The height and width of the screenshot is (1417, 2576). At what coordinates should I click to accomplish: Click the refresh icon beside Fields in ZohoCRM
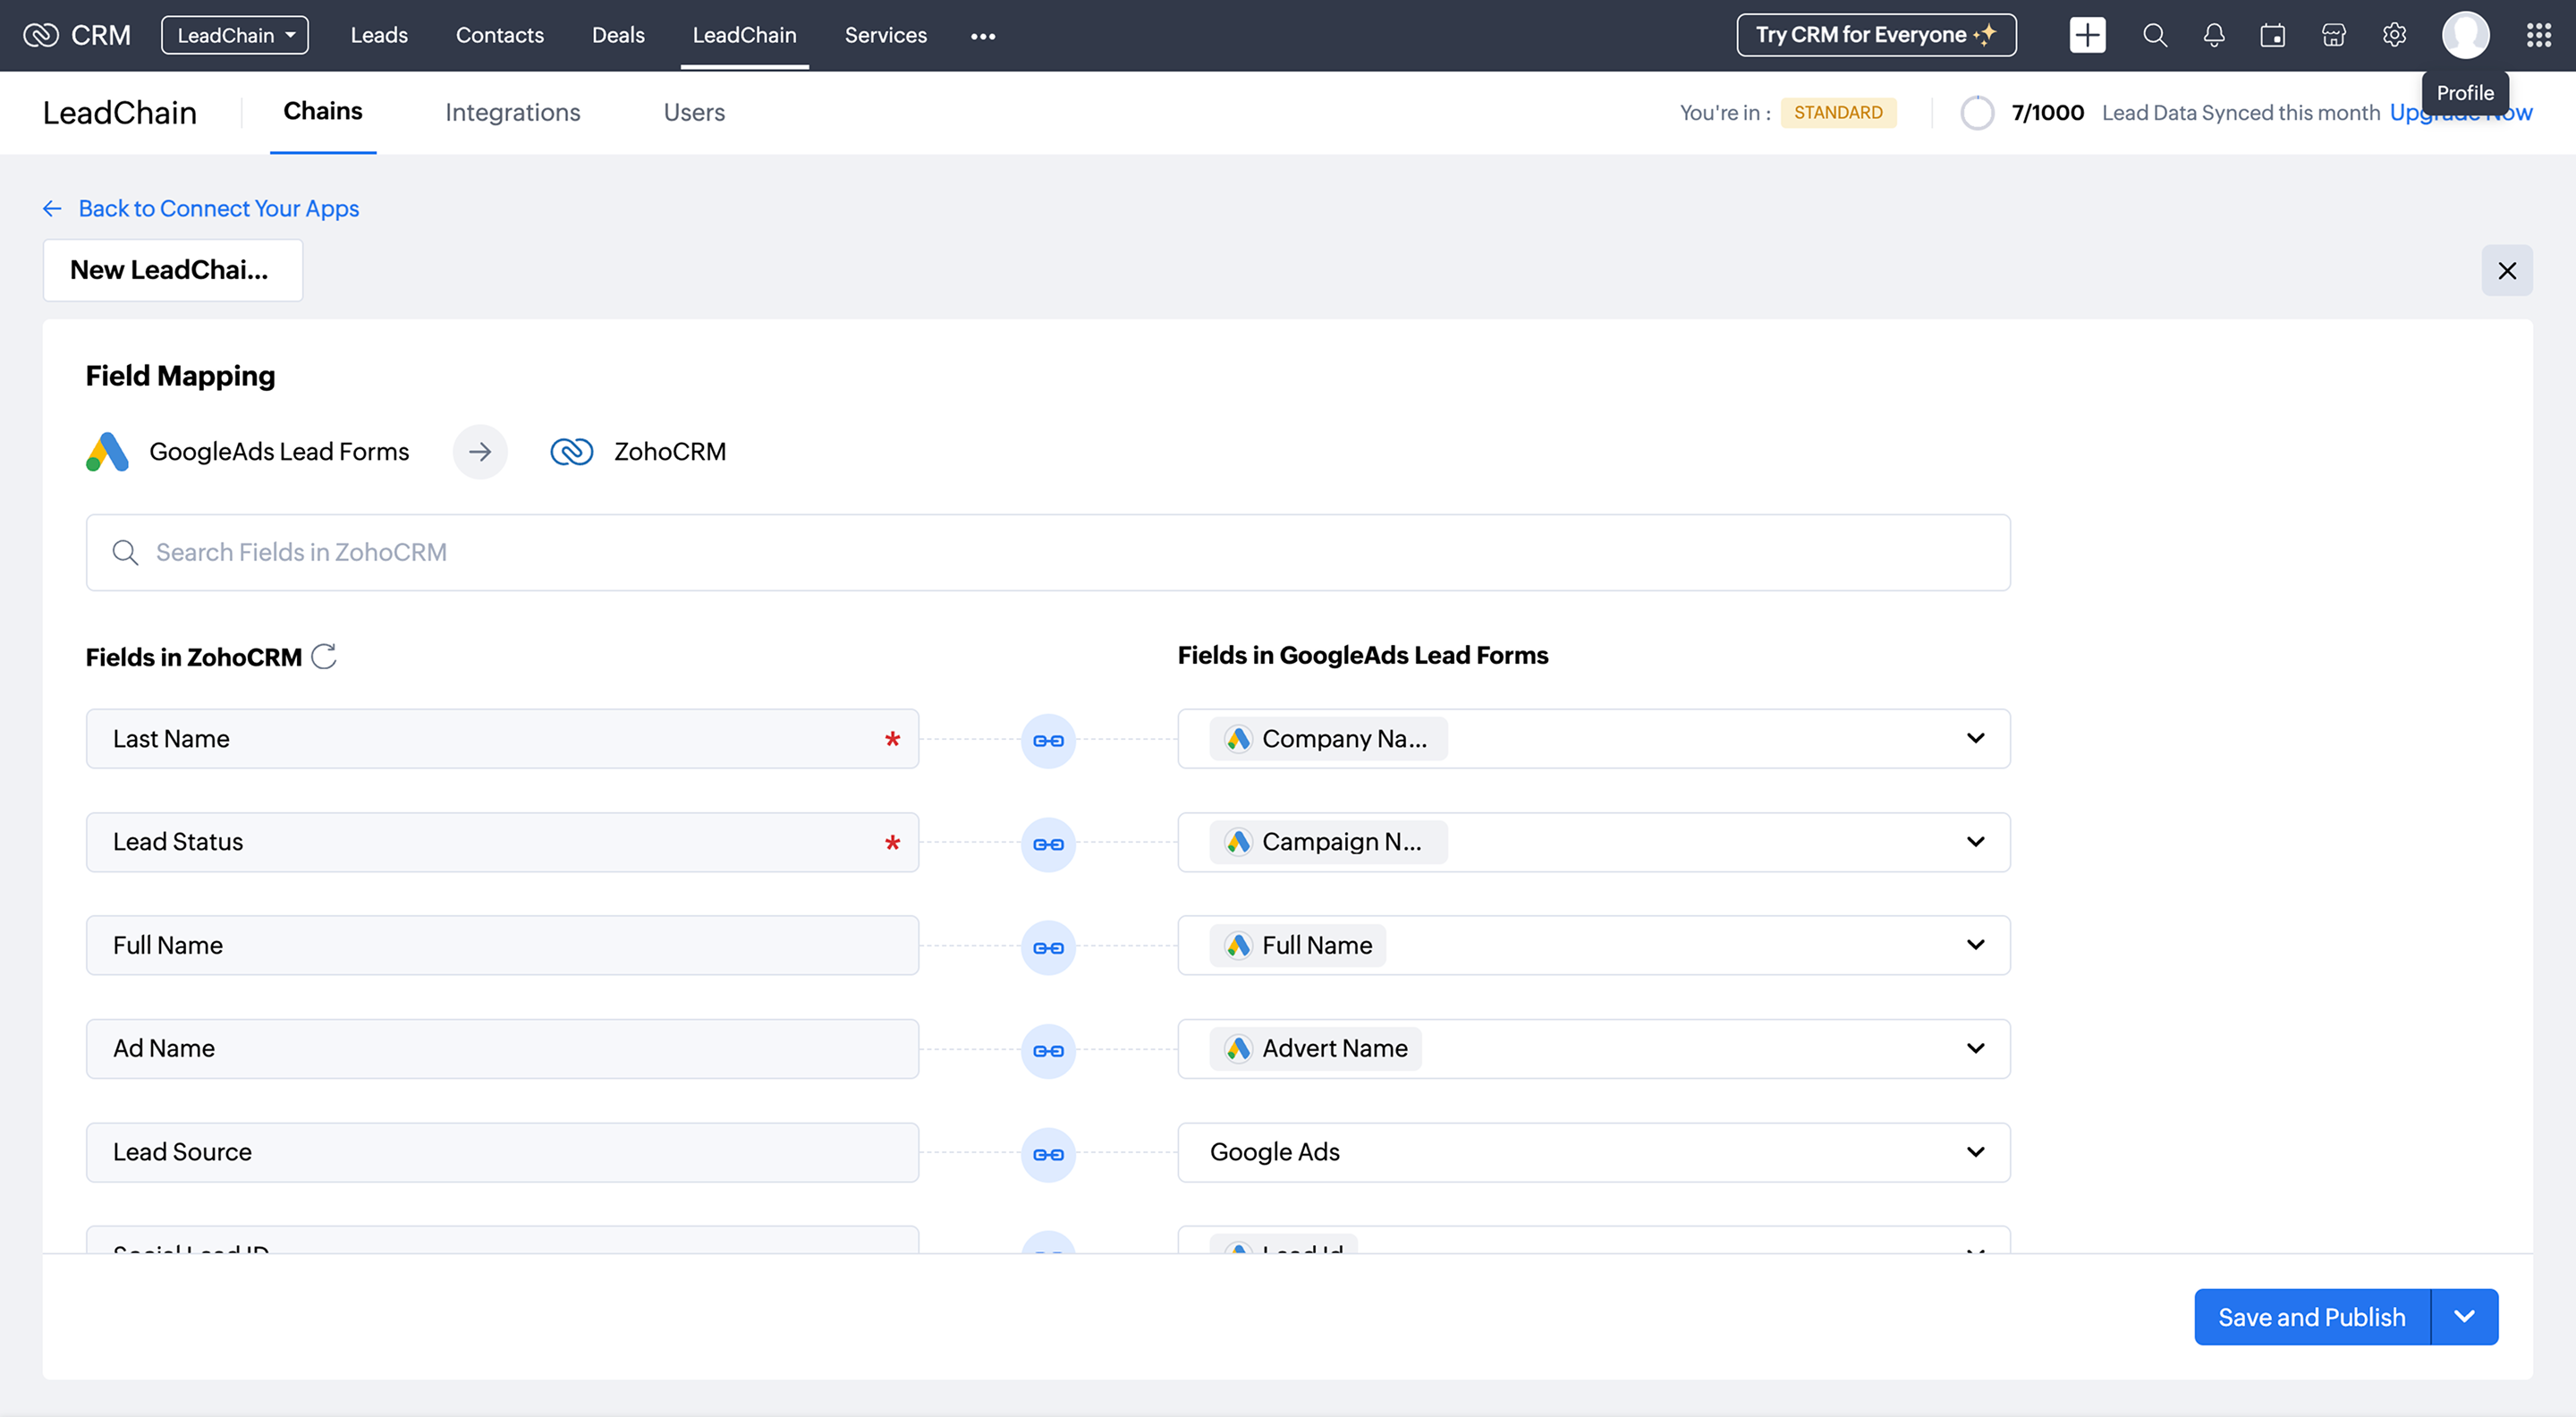point(324,656)
